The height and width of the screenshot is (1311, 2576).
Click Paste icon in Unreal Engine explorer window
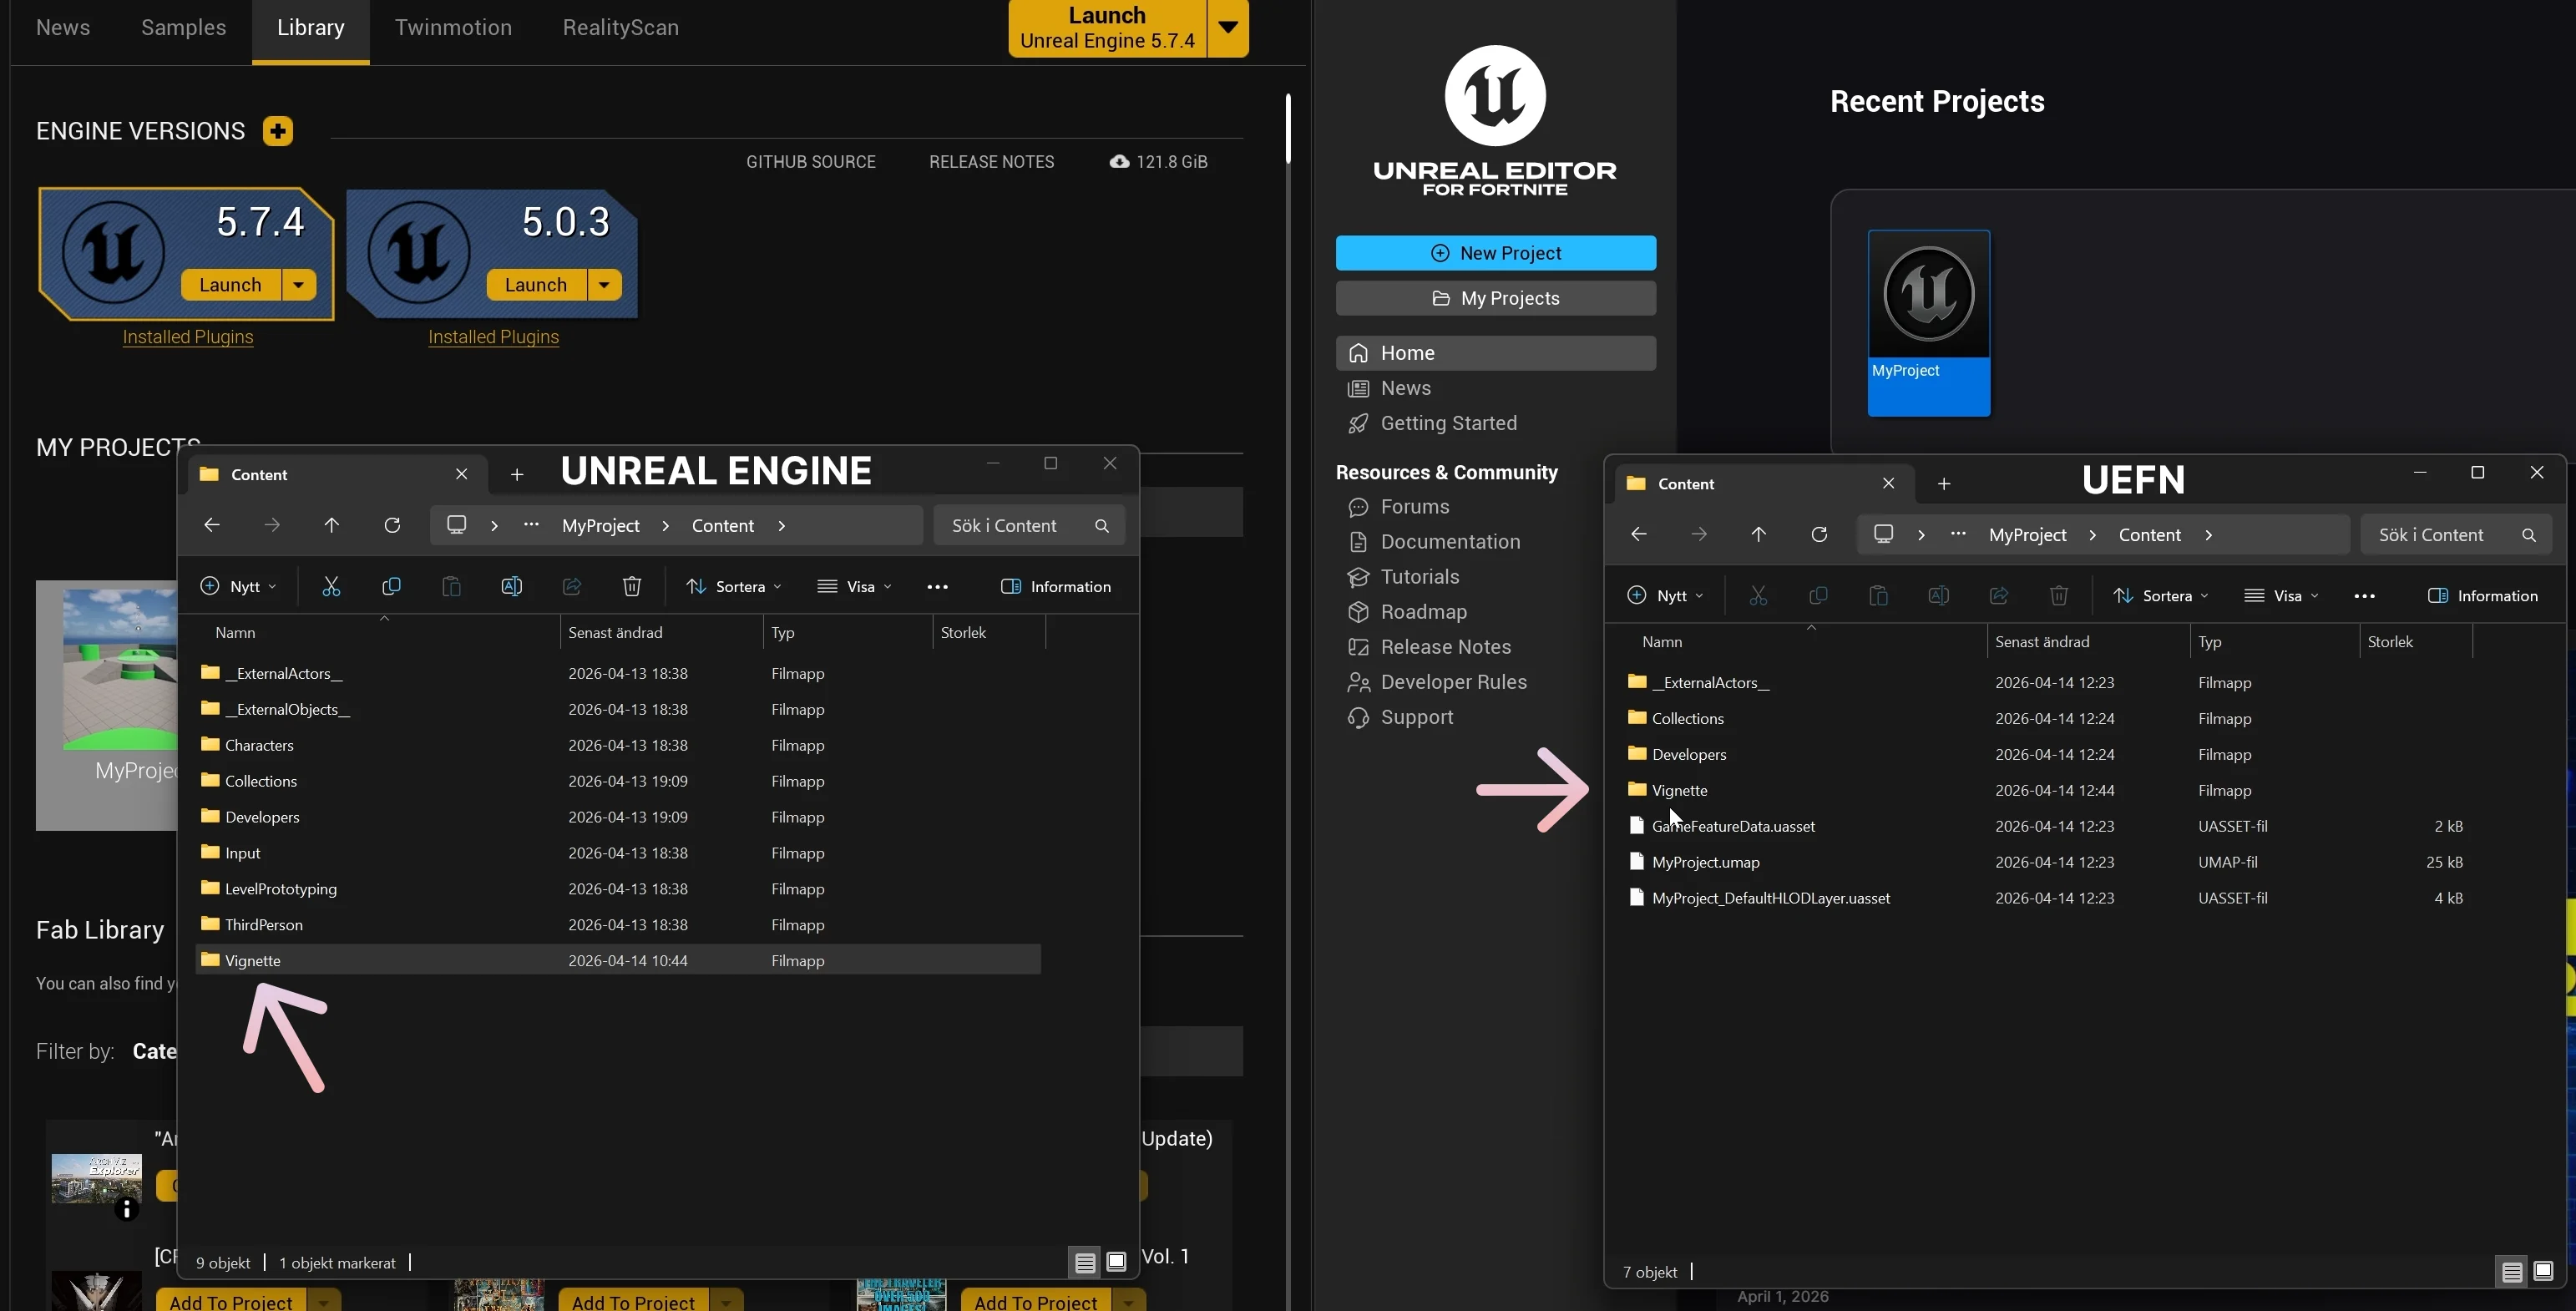pyautogui.click(x=451, y=587)
